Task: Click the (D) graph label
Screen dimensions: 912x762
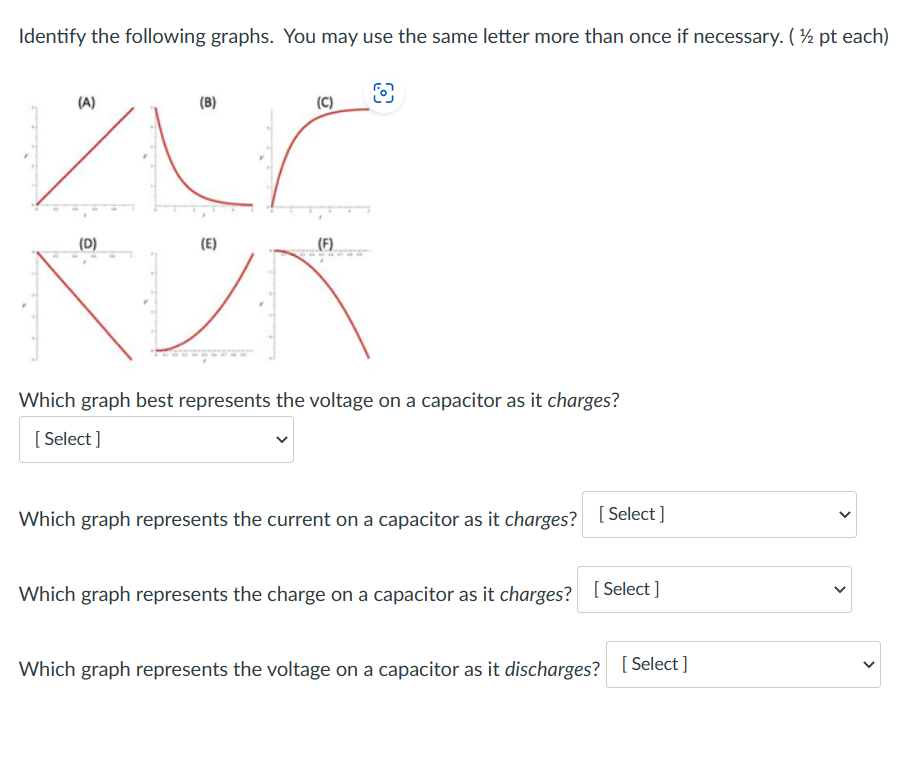Action: click(88, 243)
